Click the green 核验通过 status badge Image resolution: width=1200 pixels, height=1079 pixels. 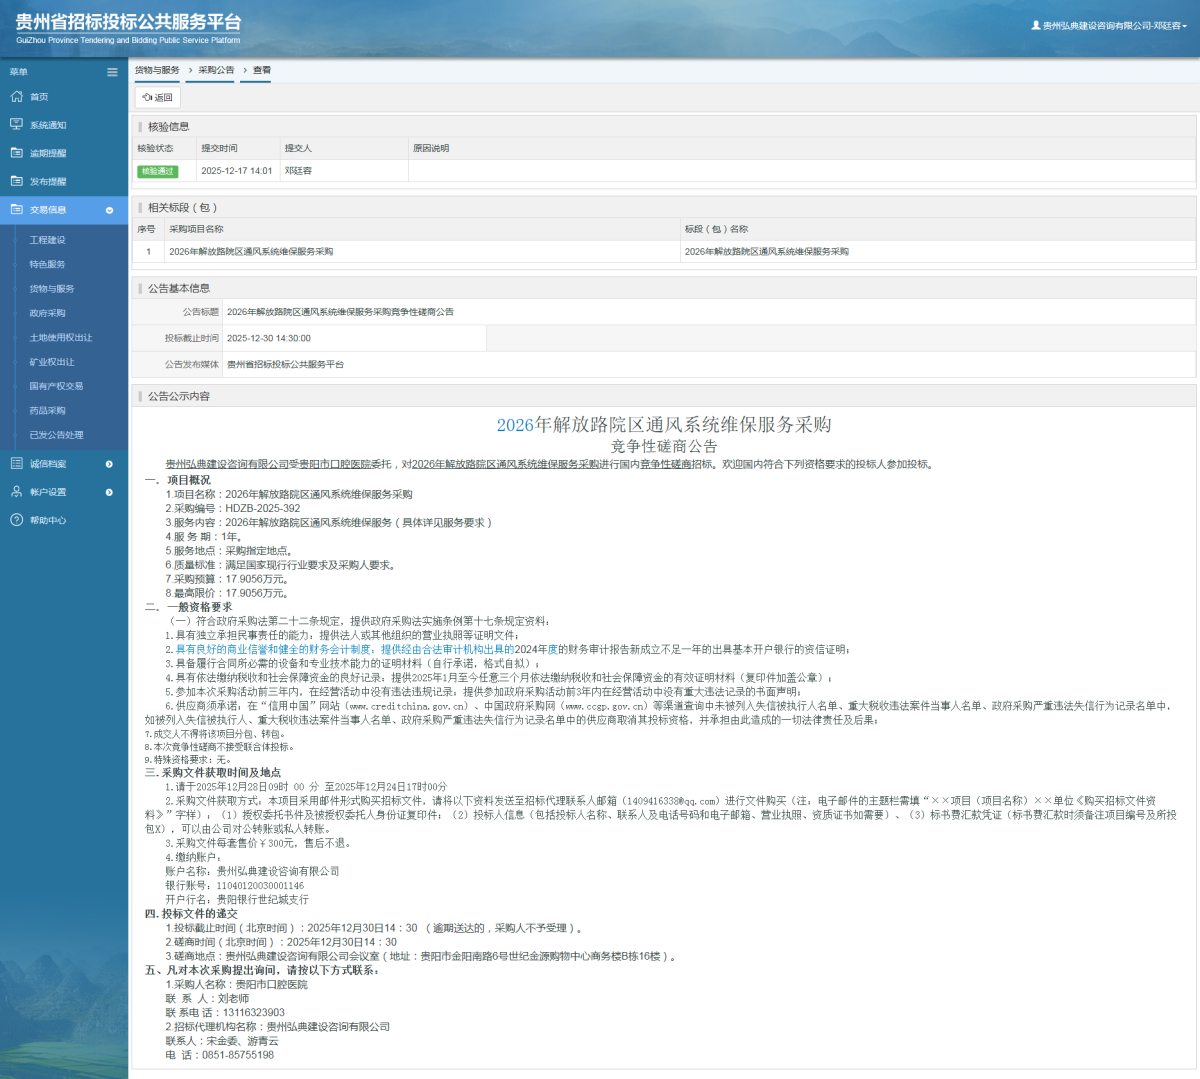click(x=157, y=171)
